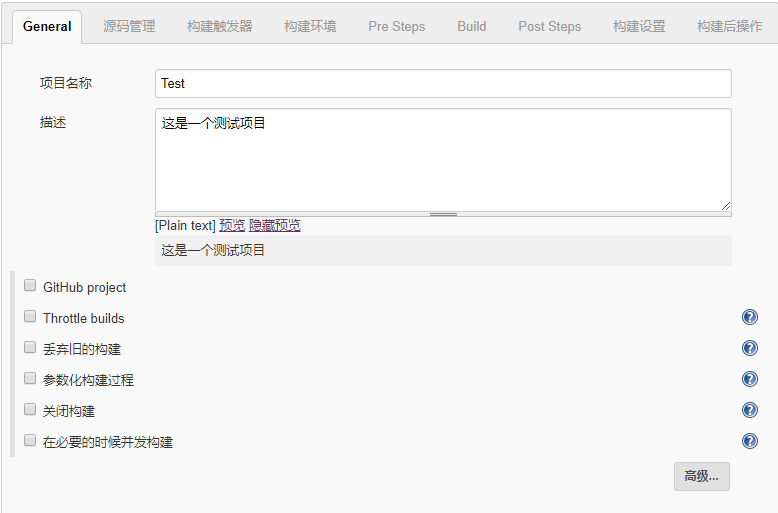Open help icon for 参数化构建过程
Image resolution: width=778 pixels, height=513 pixels.
pos(750,379)
